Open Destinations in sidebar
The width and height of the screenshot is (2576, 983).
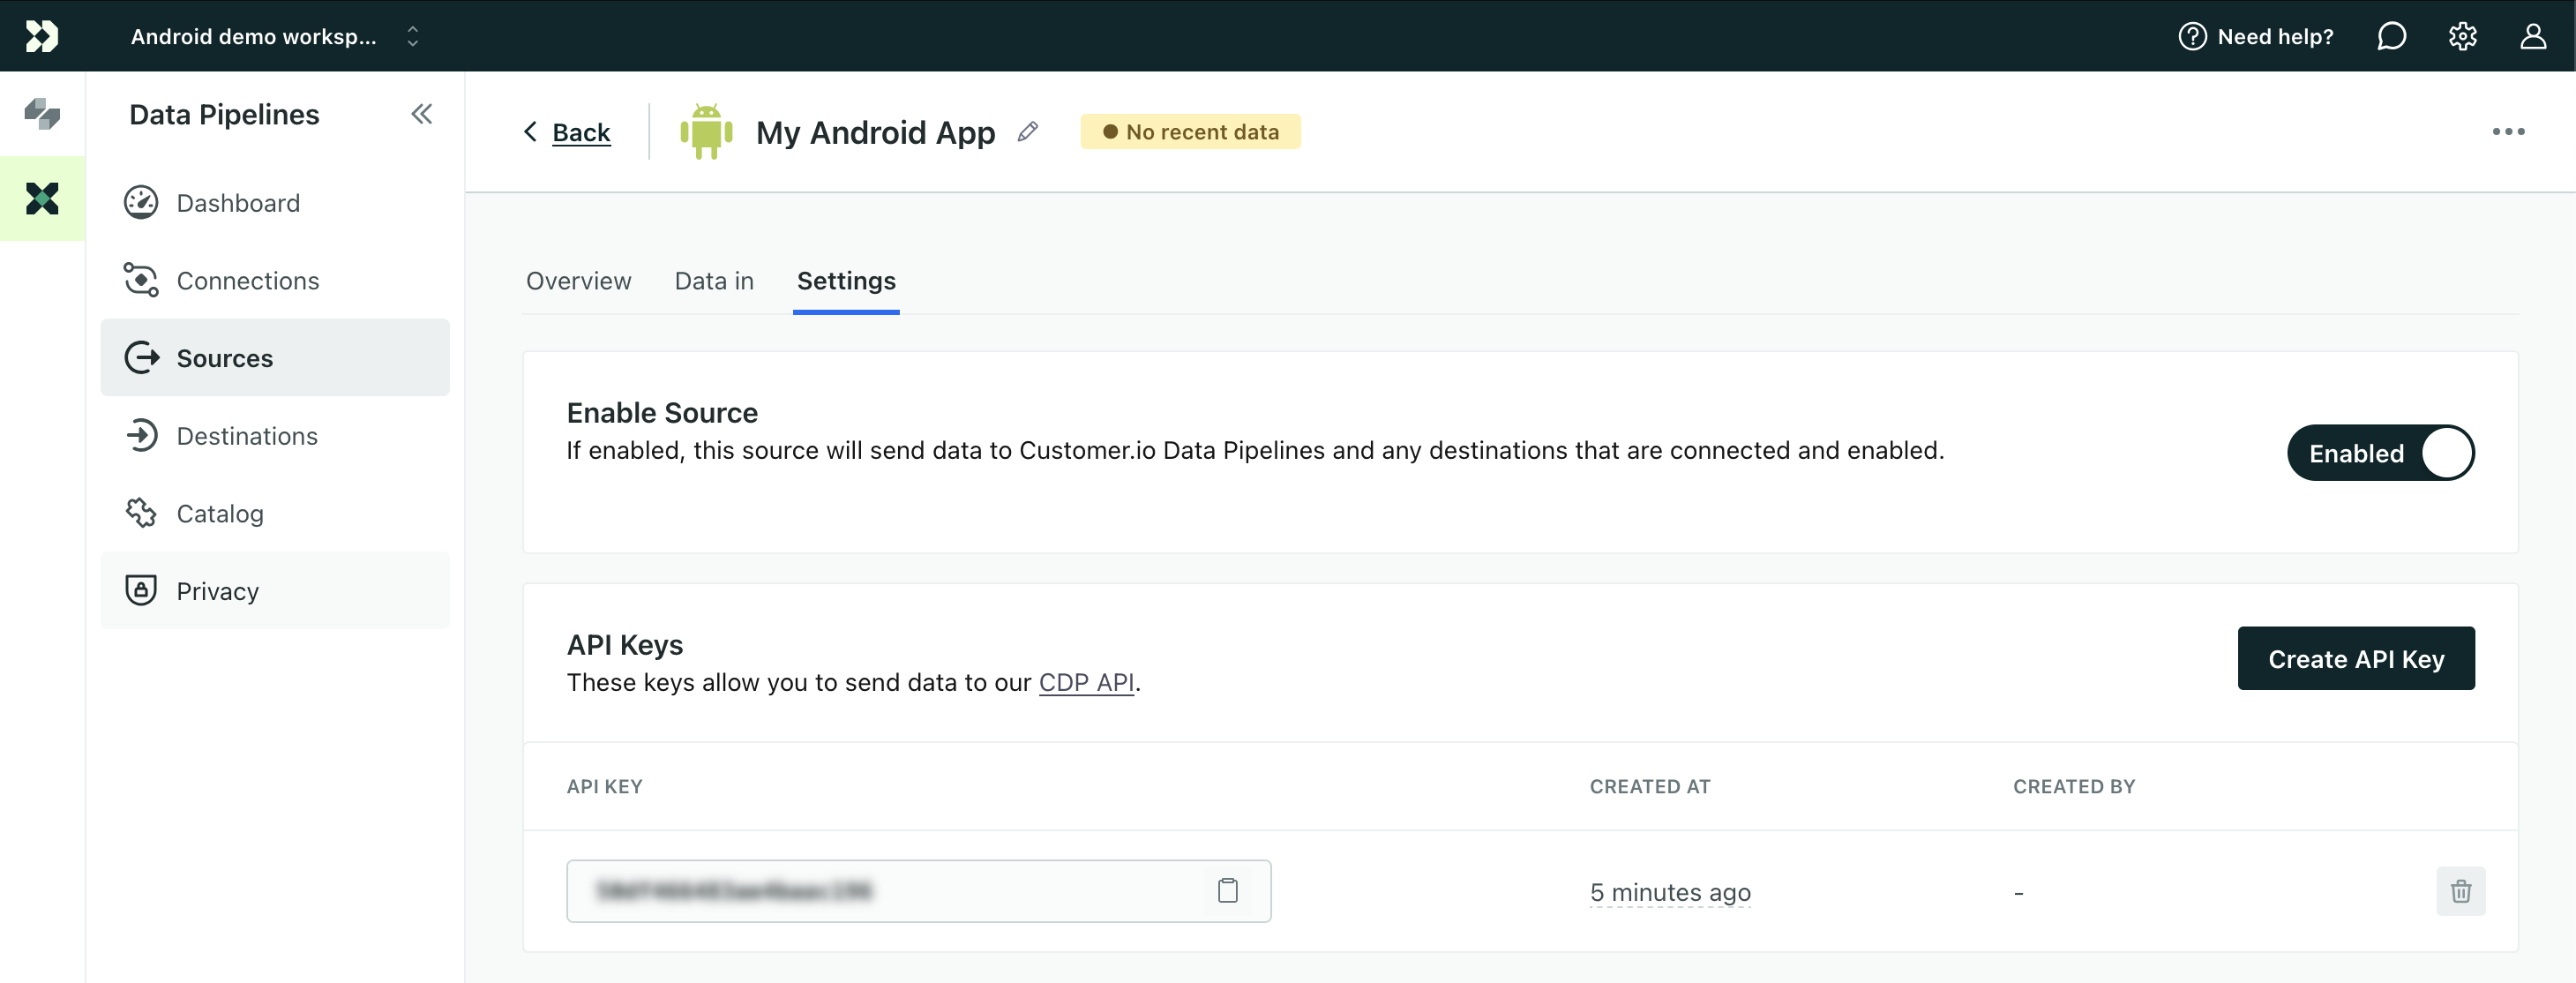click(275, 436)
